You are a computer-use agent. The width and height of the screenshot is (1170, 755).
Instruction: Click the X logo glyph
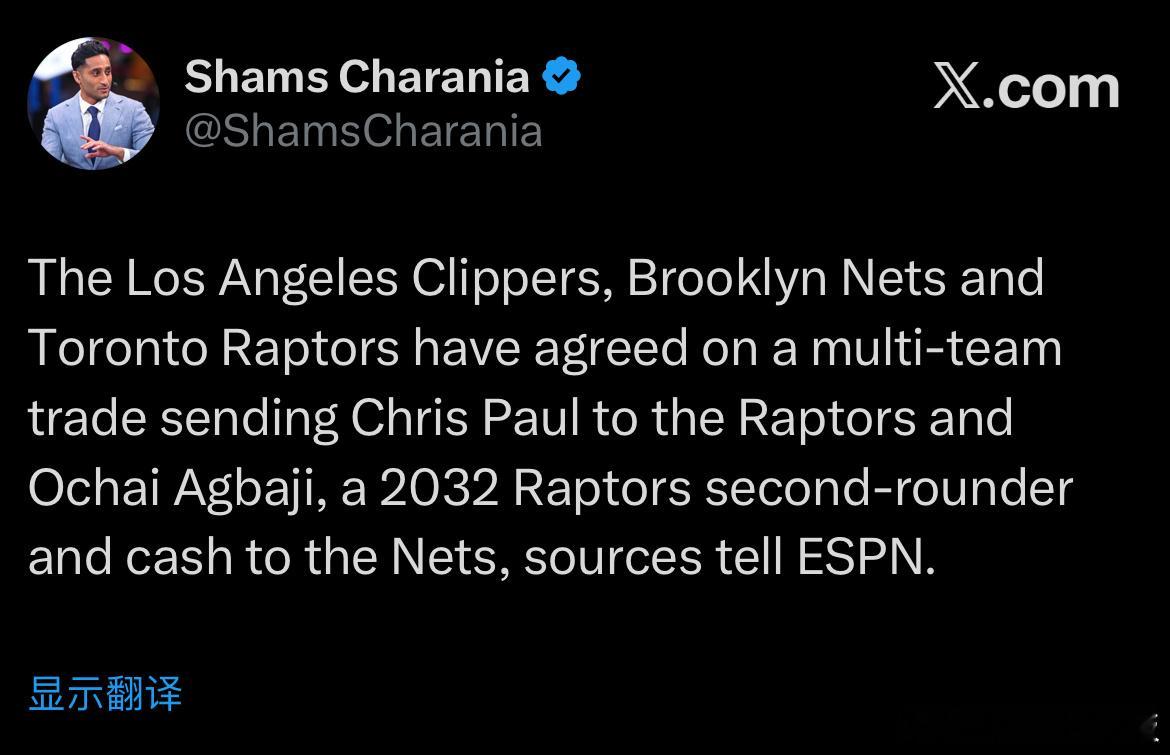pyautogui.click(x=956, y=87)
